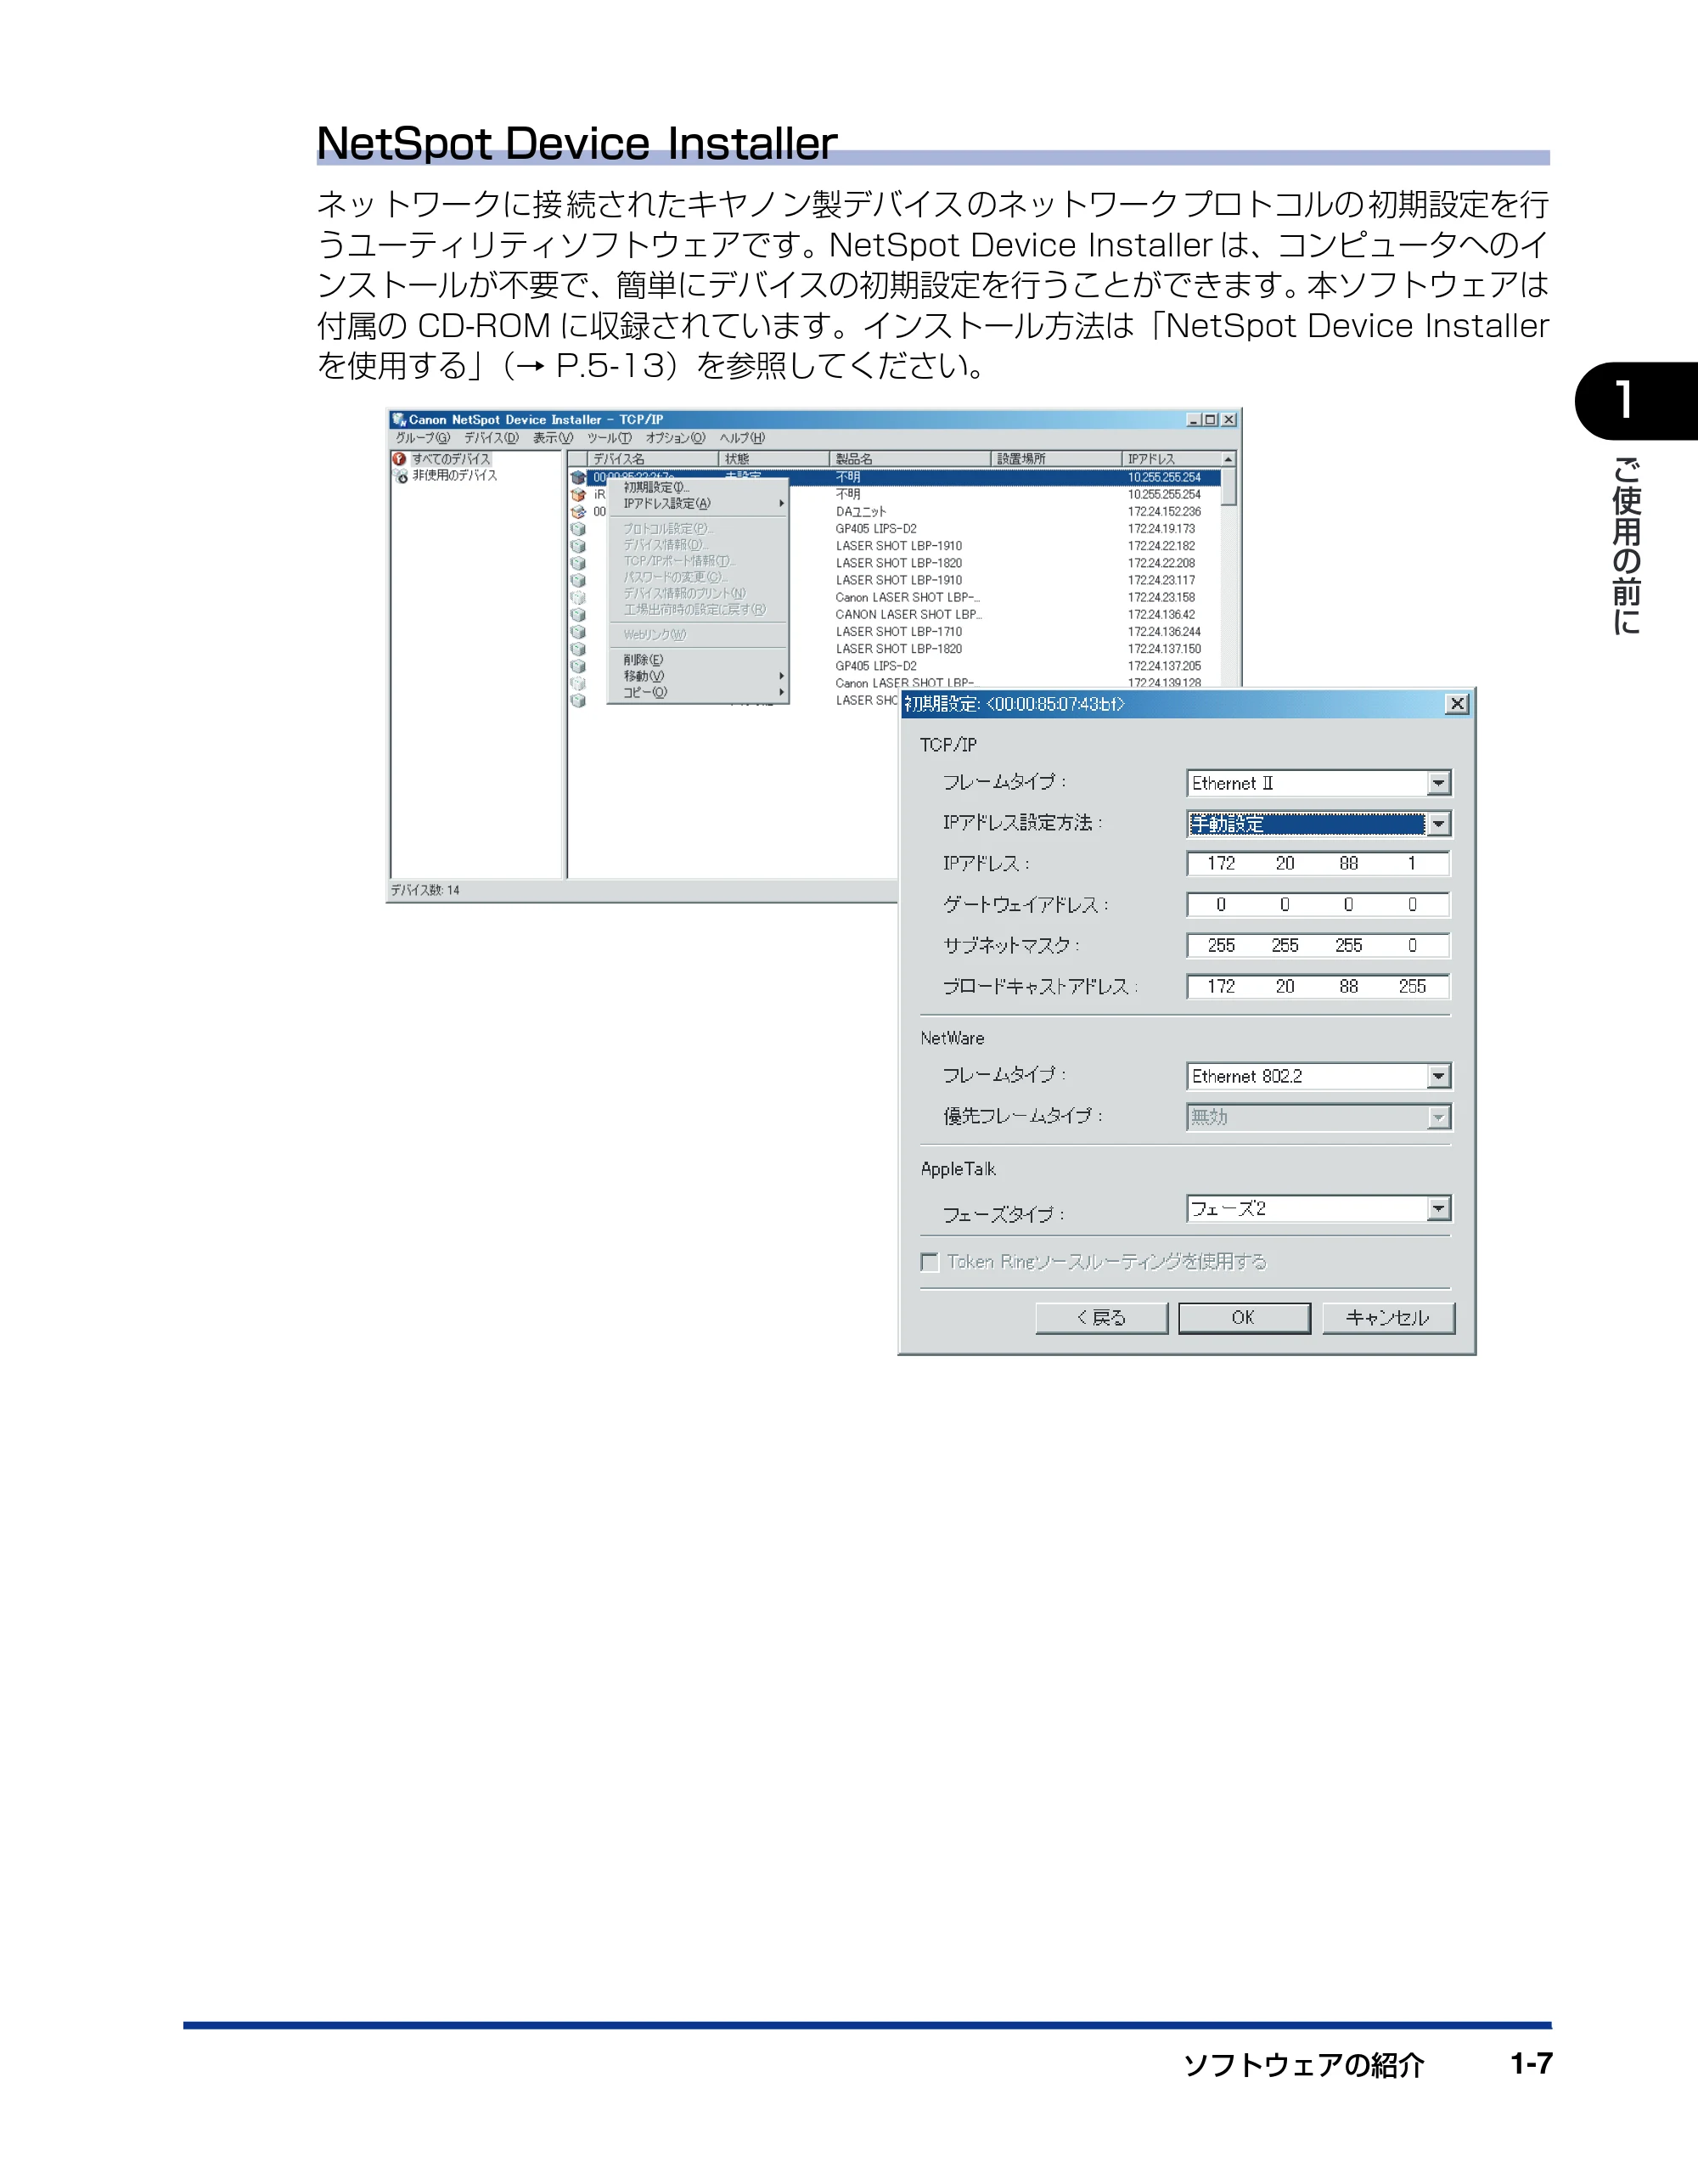Open the ヘルプ(H) menu
This screenshot has width=1698, height=2184.
click(742, 438)
